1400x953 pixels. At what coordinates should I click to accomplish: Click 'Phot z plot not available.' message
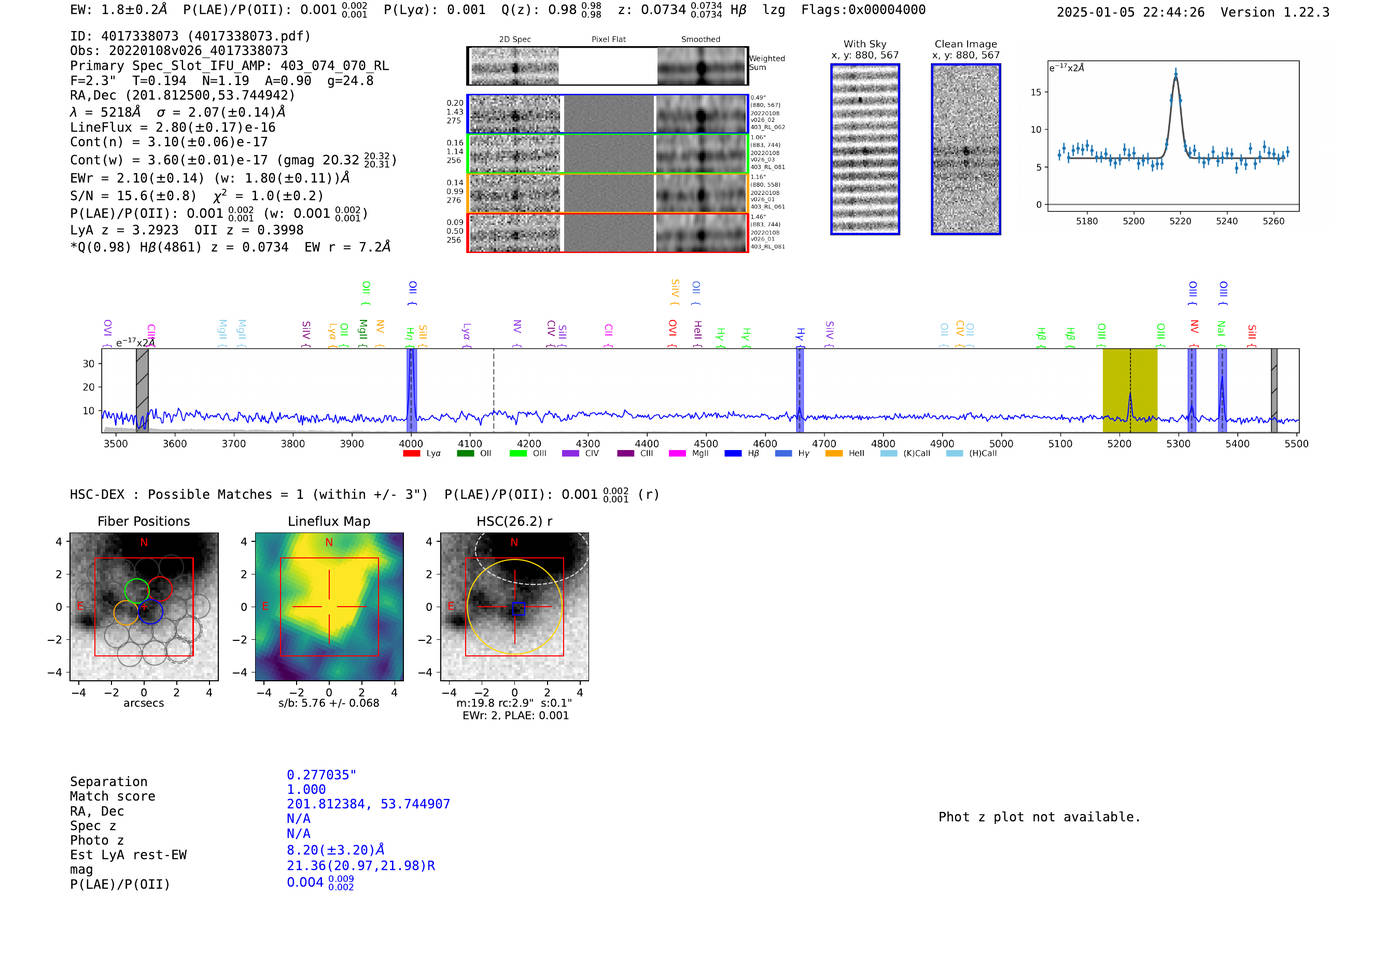(x=1039, y=817)
